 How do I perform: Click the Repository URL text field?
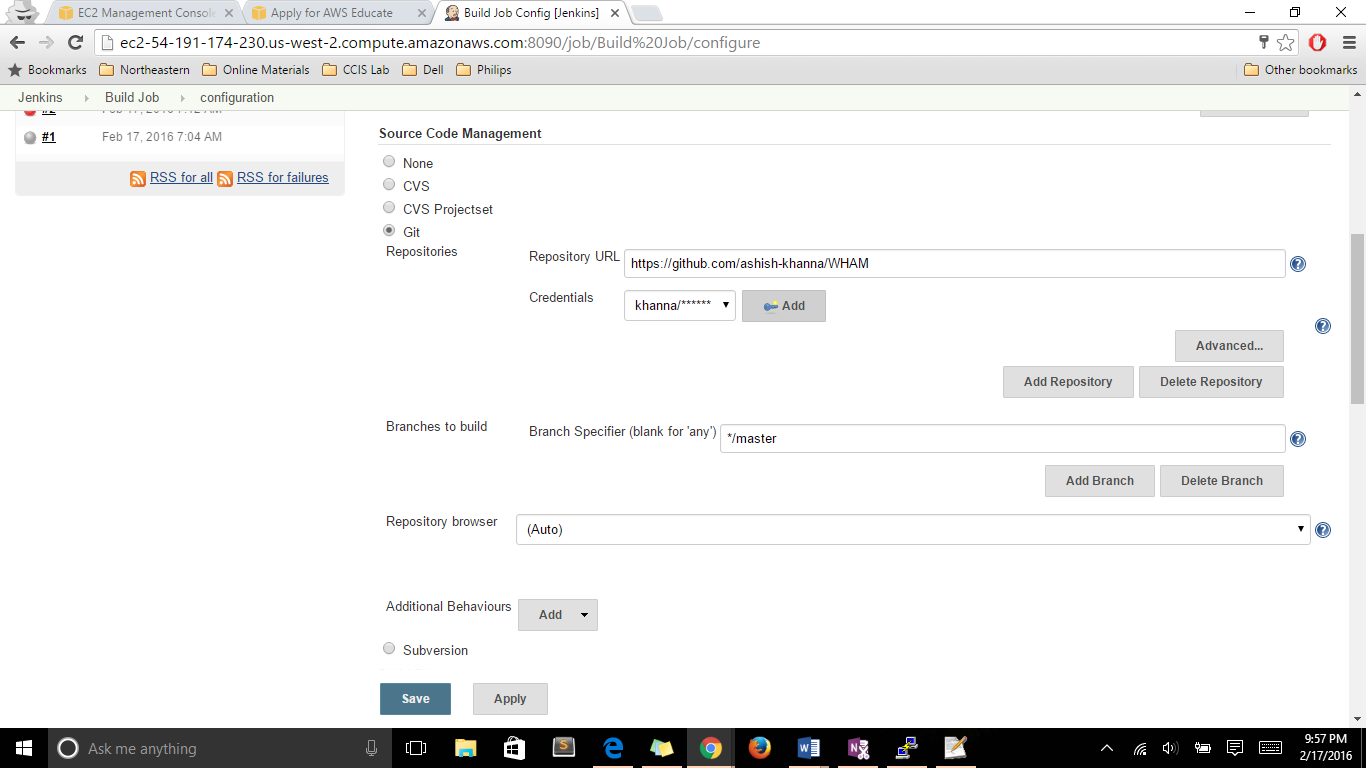click(x=954, y=264)
